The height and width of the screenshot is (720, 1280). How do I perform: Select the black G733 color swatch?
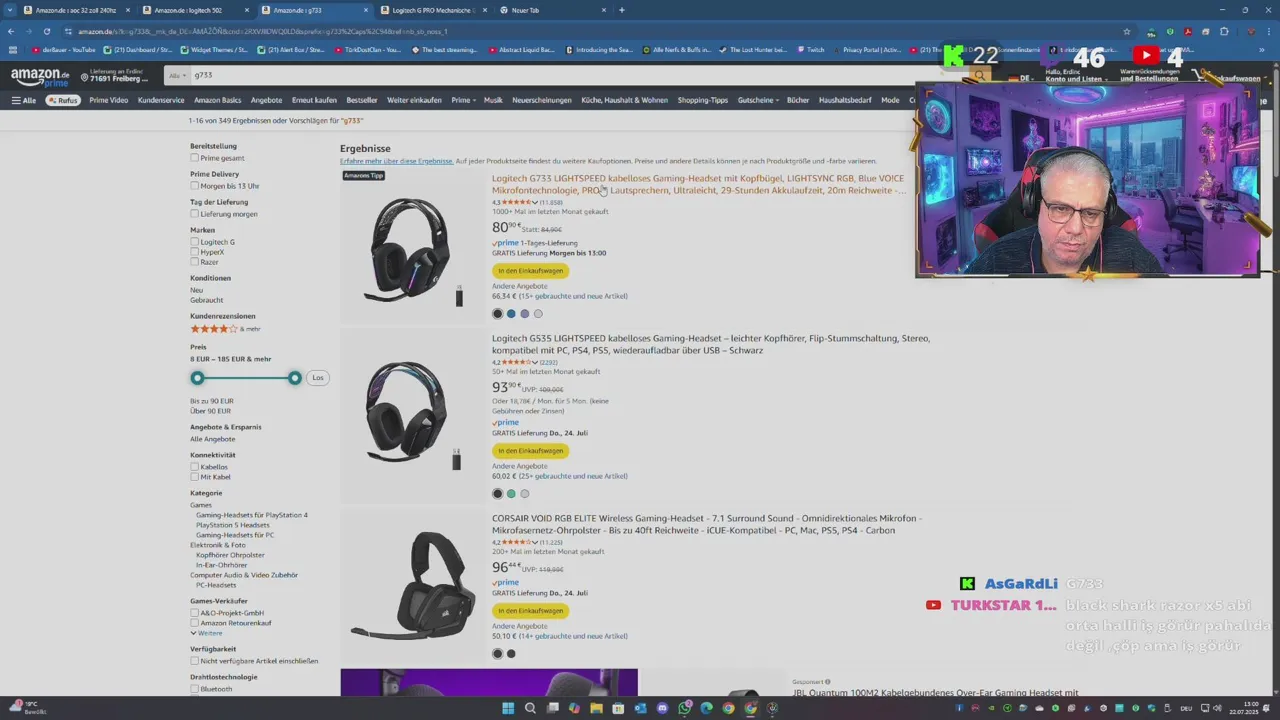498,314
